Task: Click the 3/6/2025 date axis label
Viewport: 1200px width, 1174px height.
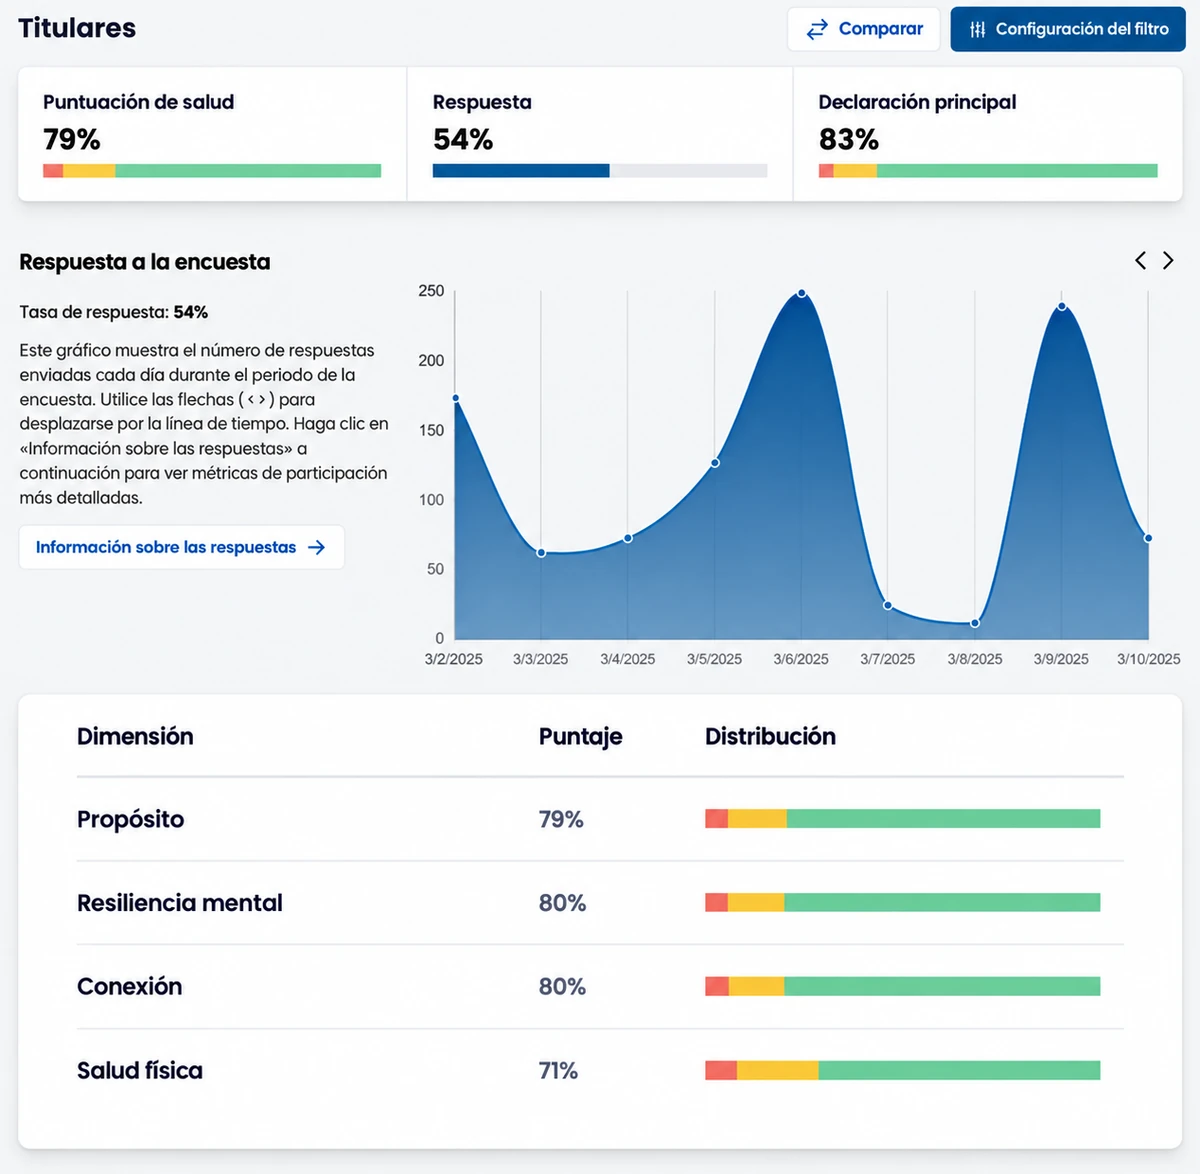Action: click(x=801, y=659)
